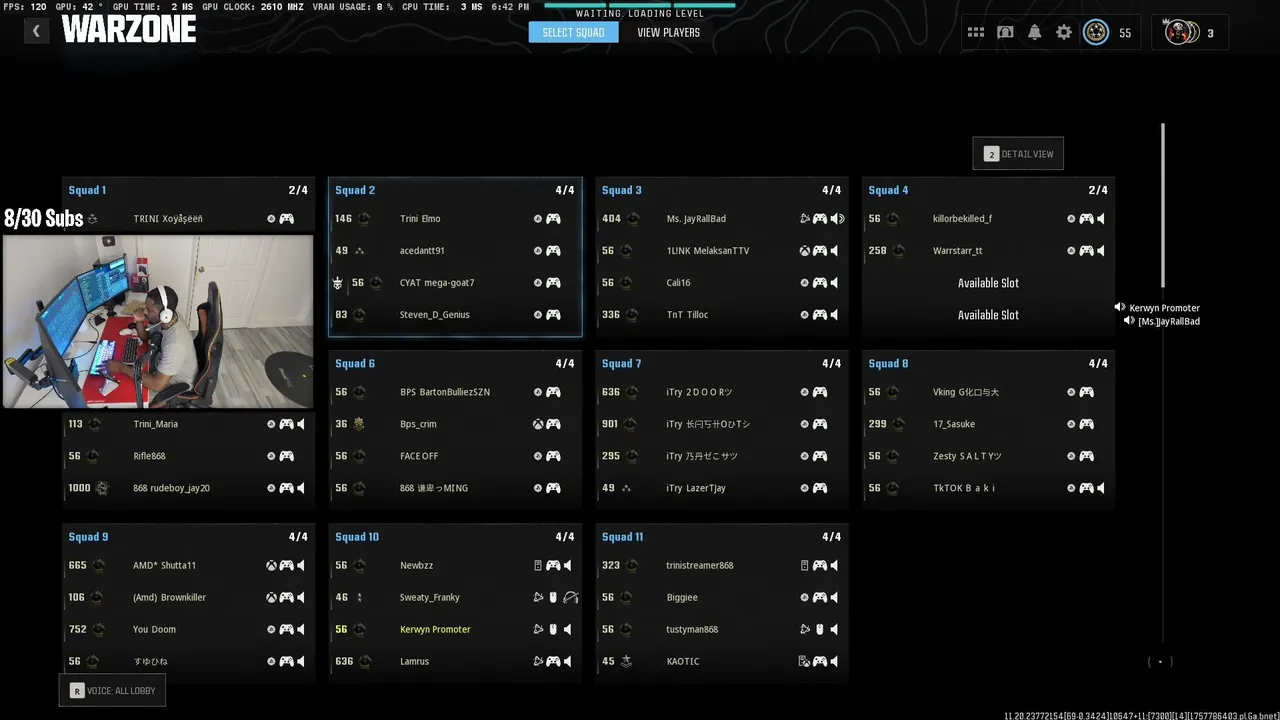The width and height of the screenshot is (1280, 720).
Task: Click controller icon for Rifle868
Action: [x=286, y=456]
